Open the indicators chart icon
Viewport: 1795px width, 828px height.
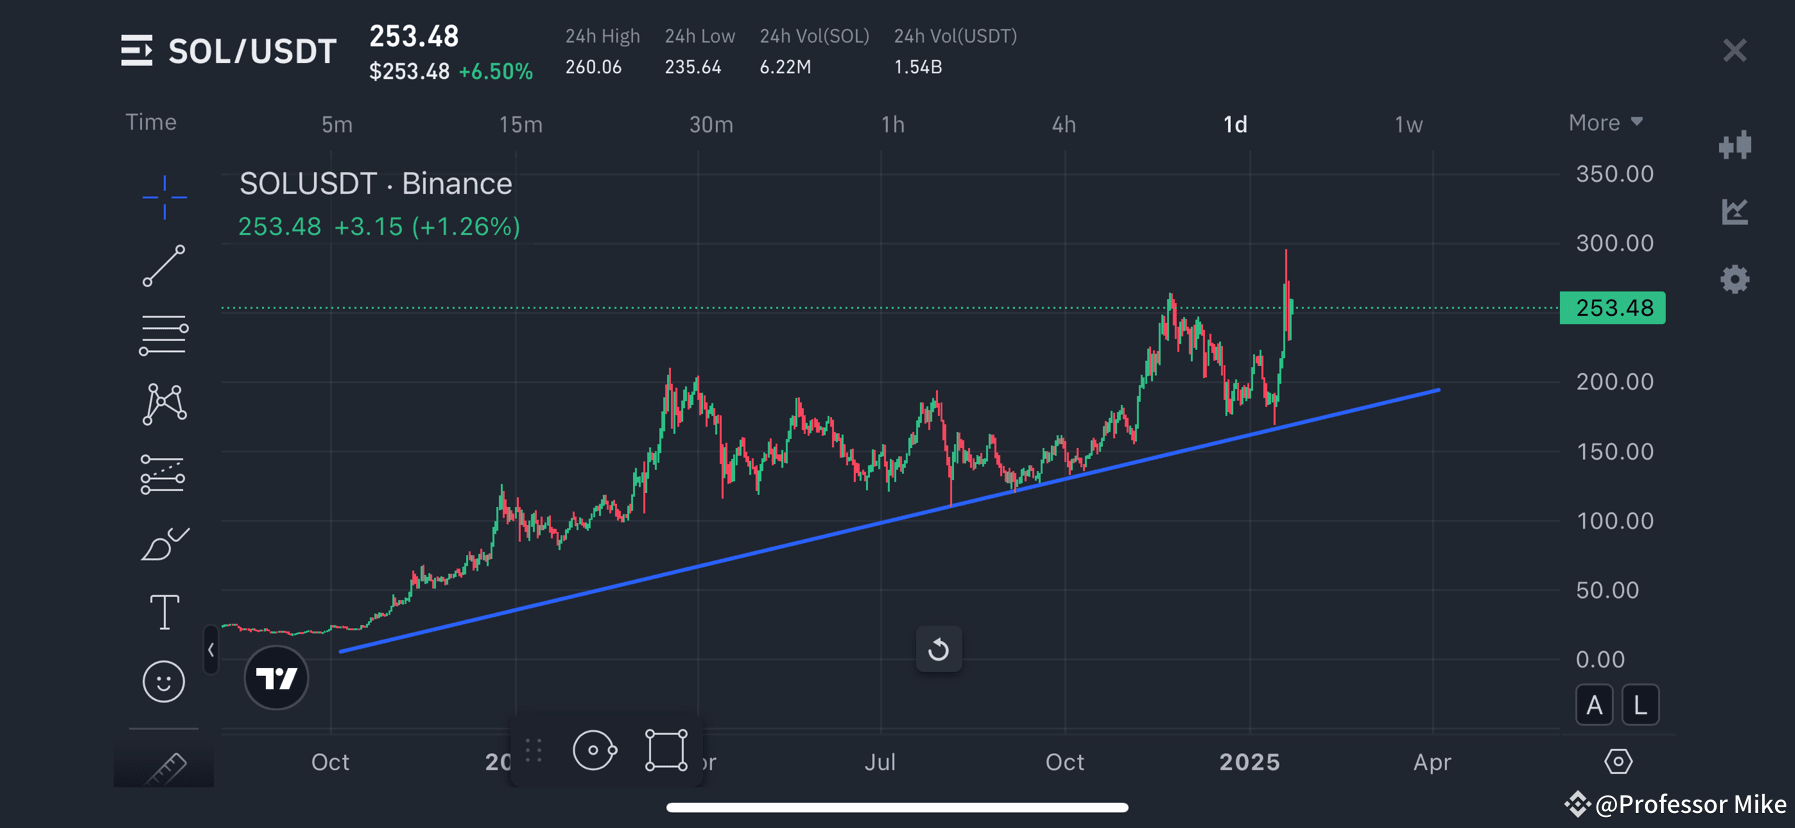coord(1735,211)
